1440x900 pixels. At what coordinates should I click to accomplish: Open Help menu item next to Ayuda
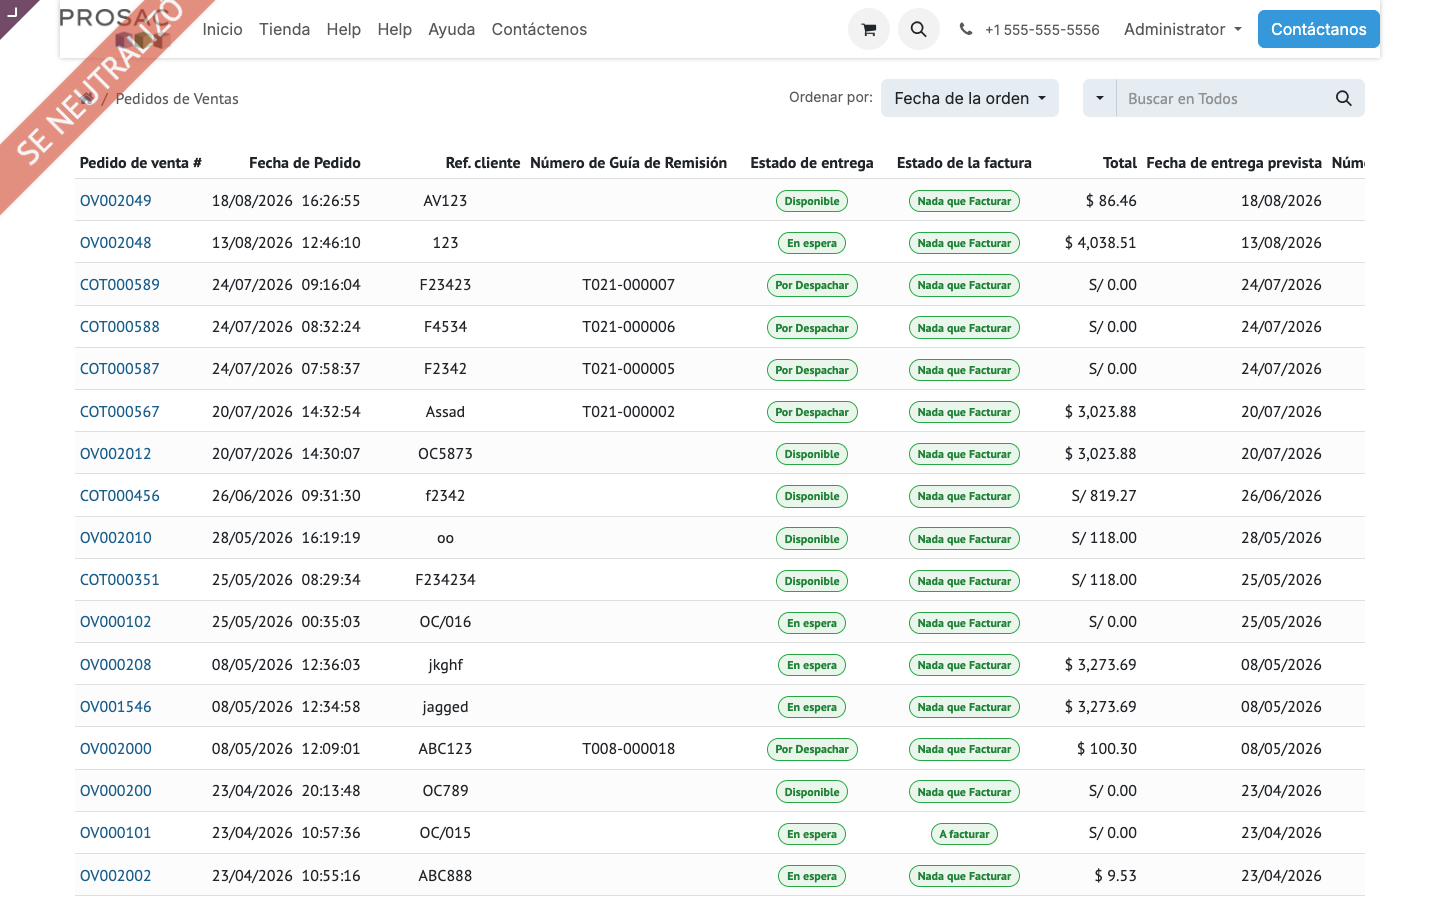[394, 29]
